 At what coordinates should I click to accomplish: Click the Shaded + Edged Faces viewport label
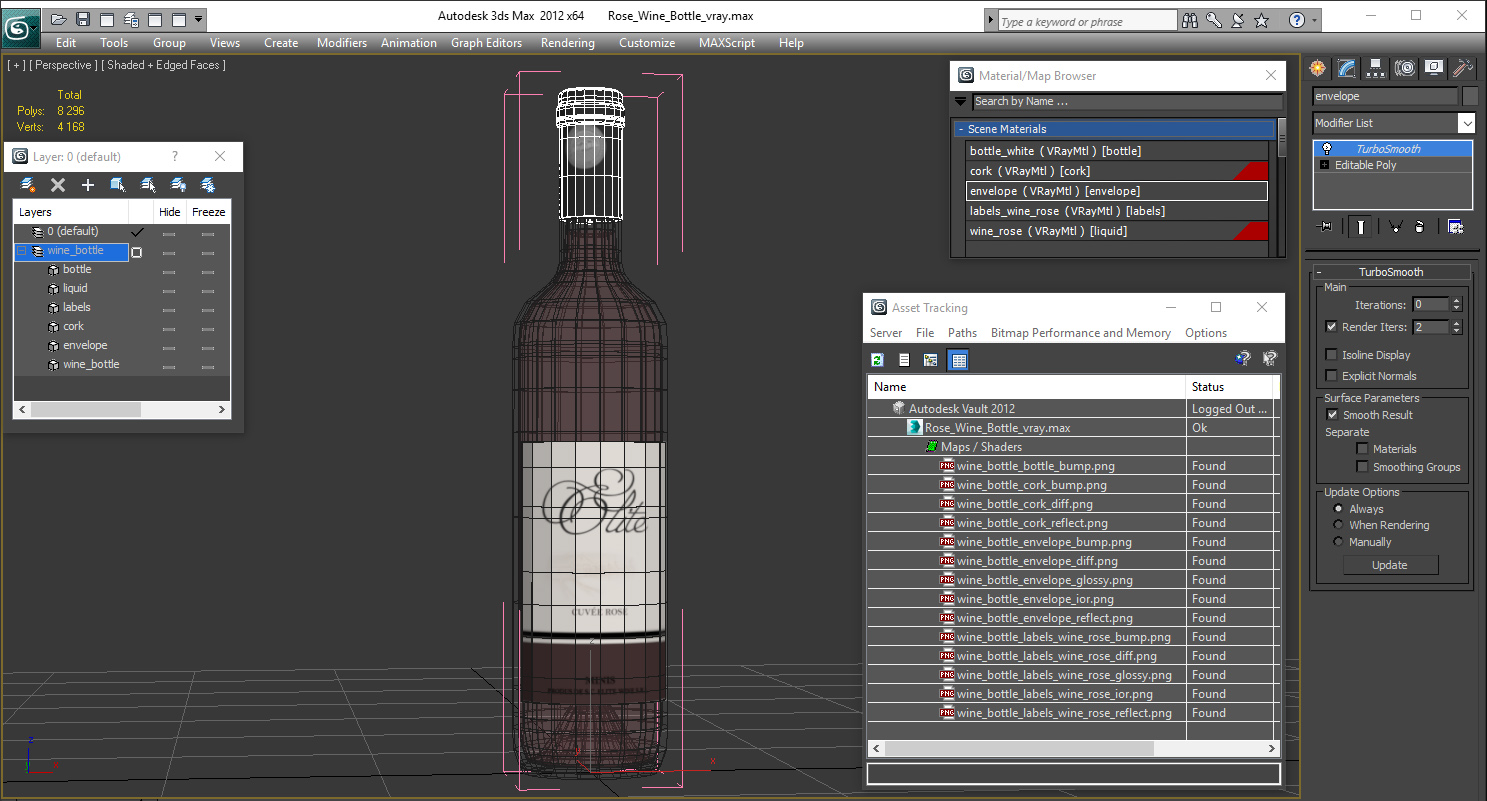coord(164,65)
